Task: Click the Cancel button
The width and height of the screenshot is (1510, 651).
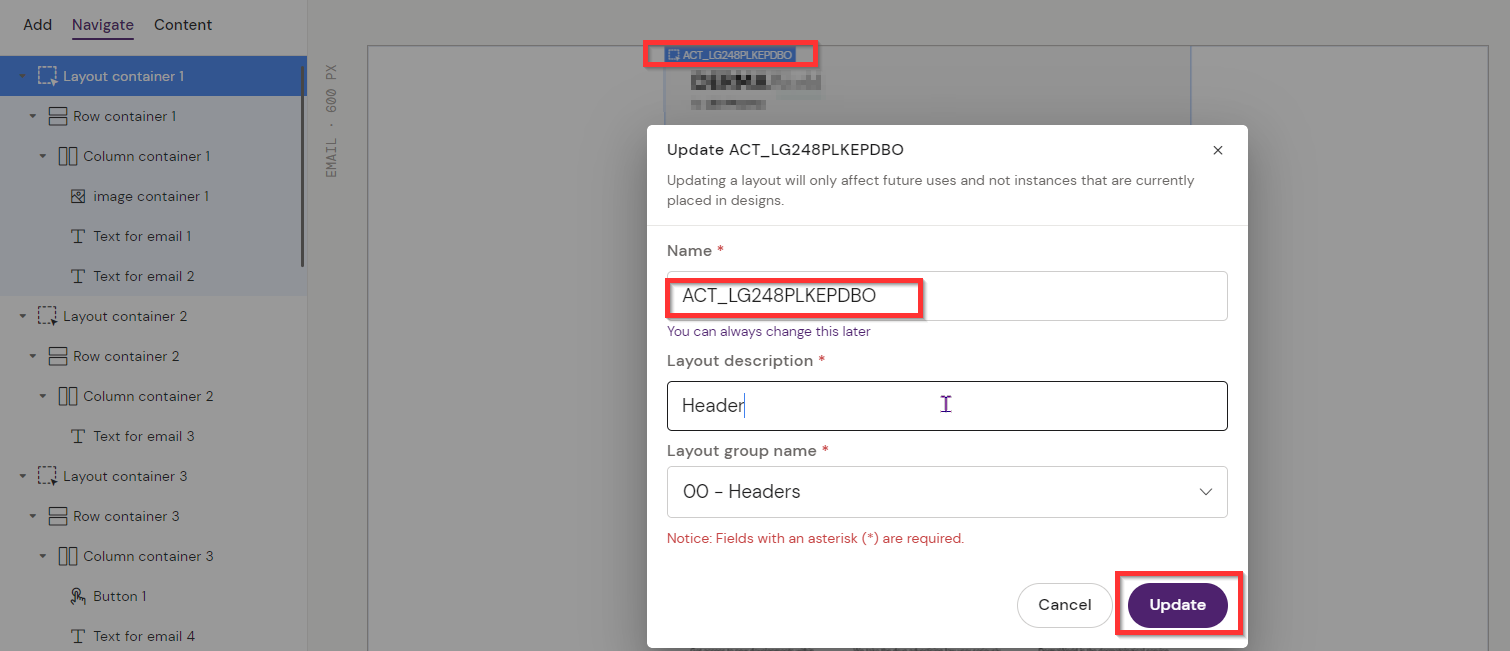Action: click(1064, 605)
